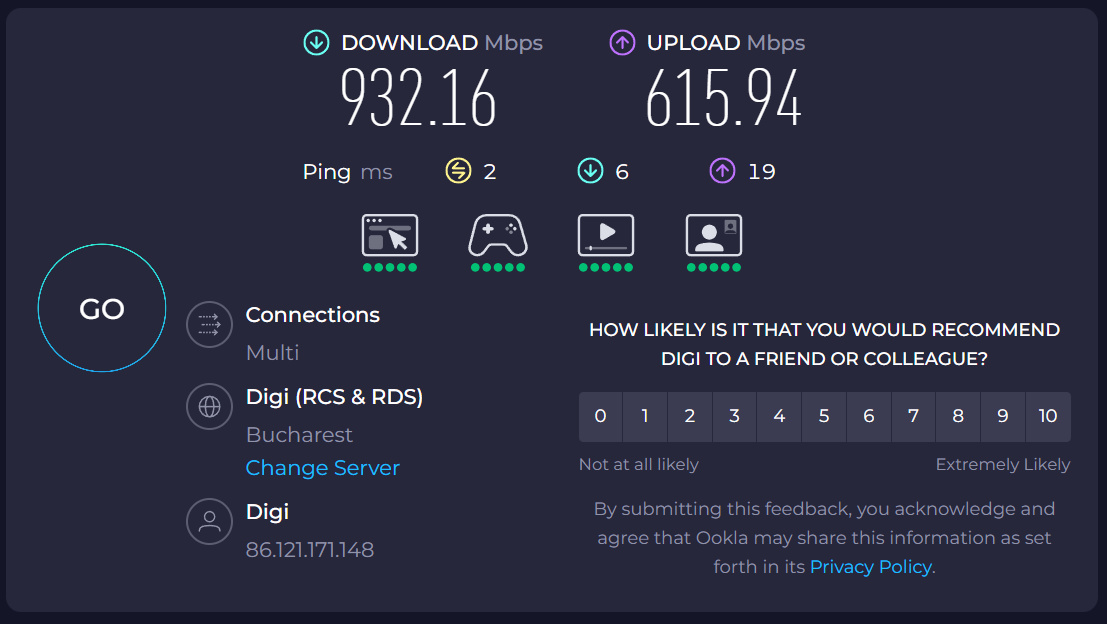The width and height of the screenshot is (1107, 624).
Task: Click the user profile icon beside Digi
Action: click(210, 521)
